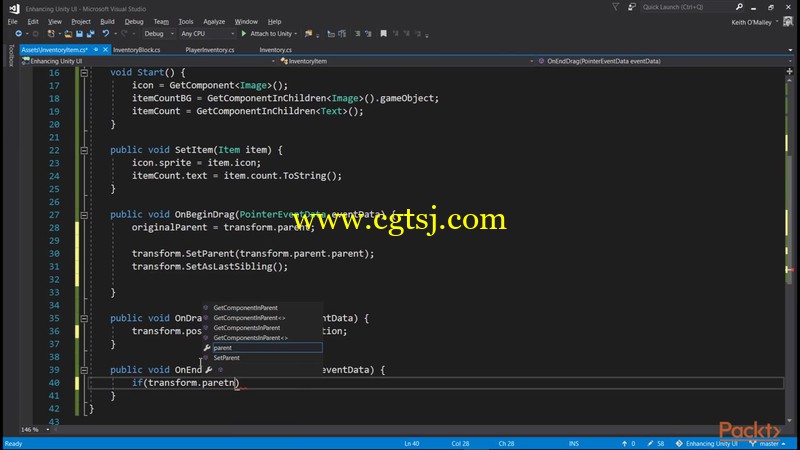The image size is (800, 450).
Task: Open the Window menu
Action: point(246,21)
